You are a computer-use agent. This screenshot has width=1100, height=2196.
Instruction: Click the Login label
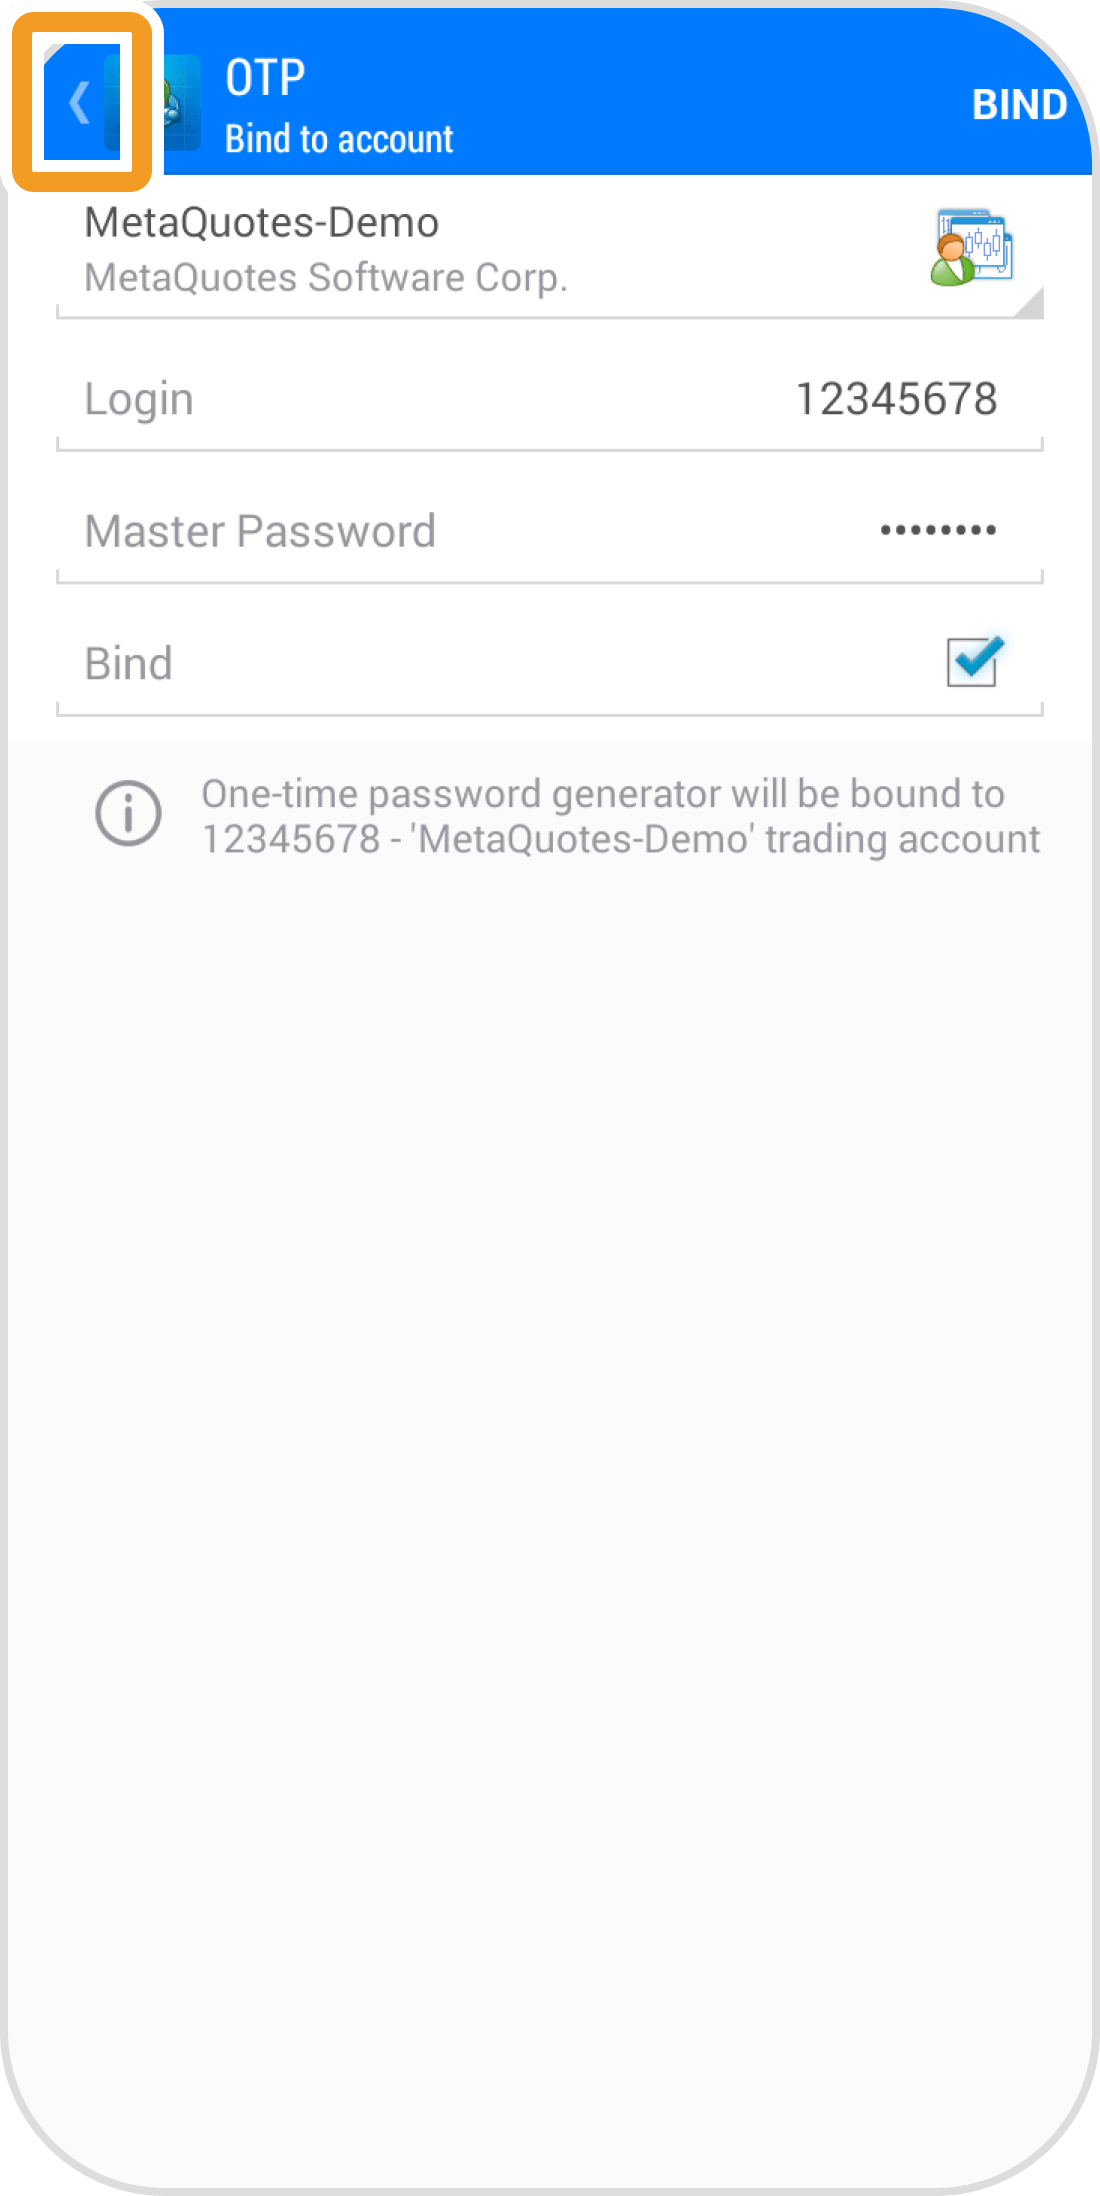[x=139, y=399]
